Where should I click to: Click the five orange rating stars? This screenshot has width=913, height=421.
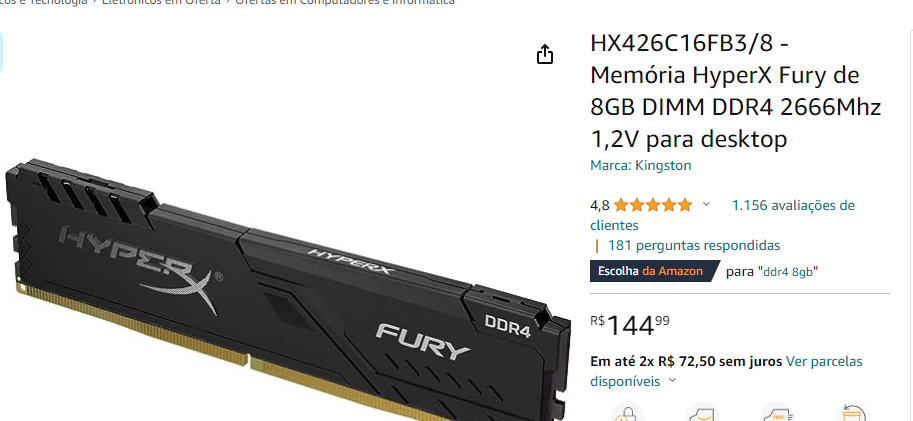tap(653, 205)
